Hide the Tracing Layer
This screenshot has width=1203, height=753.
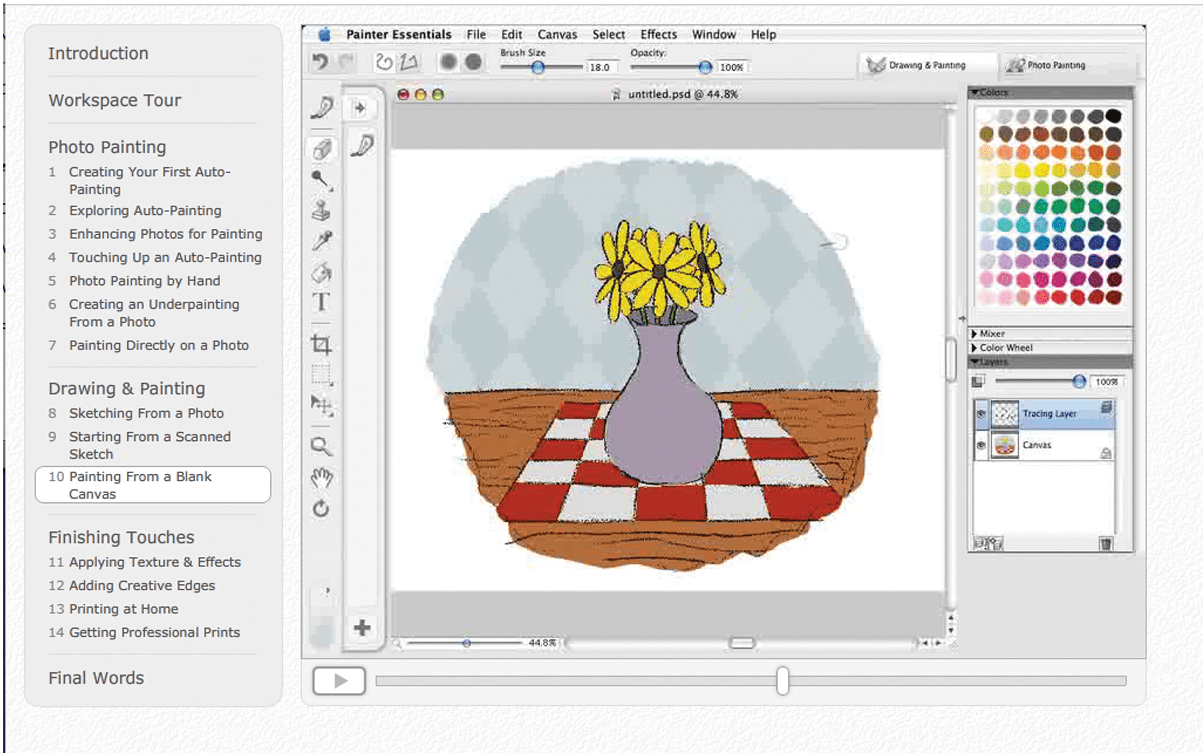[x=983, y=413]
